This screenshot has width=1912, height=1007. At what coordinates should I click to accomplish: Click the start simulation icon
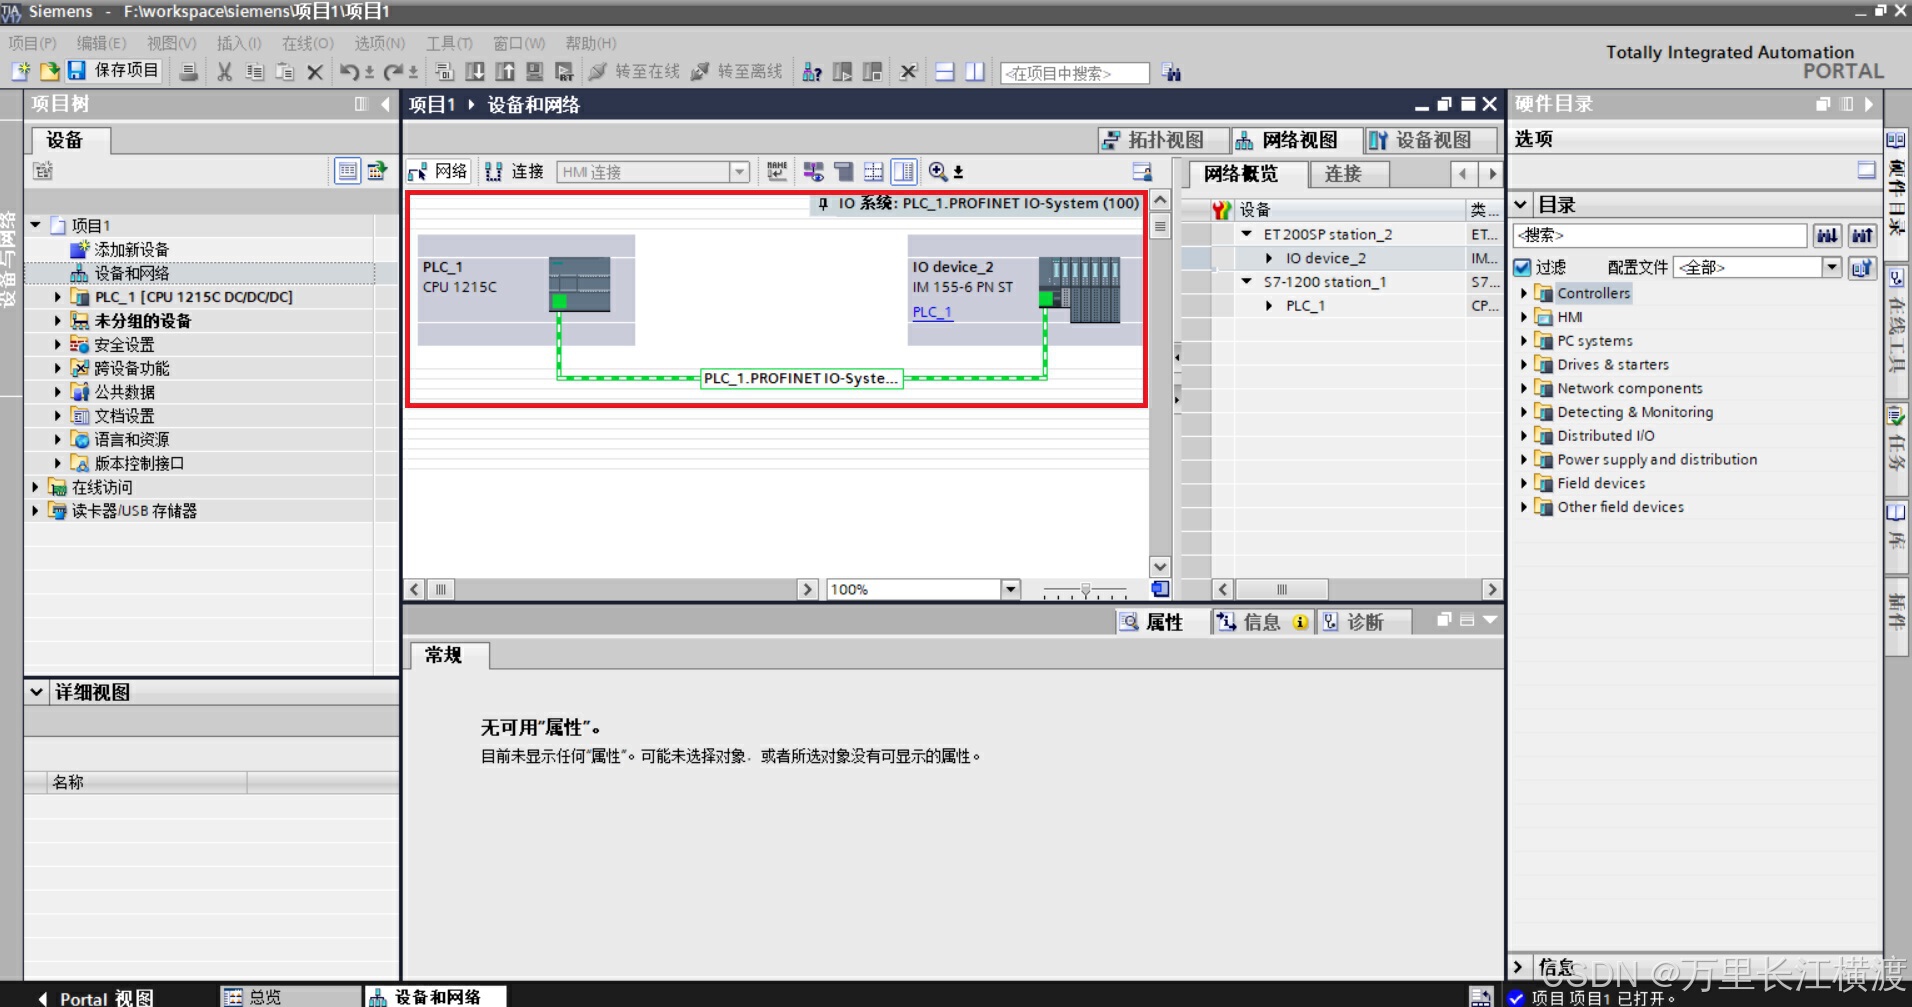(535, 72)
